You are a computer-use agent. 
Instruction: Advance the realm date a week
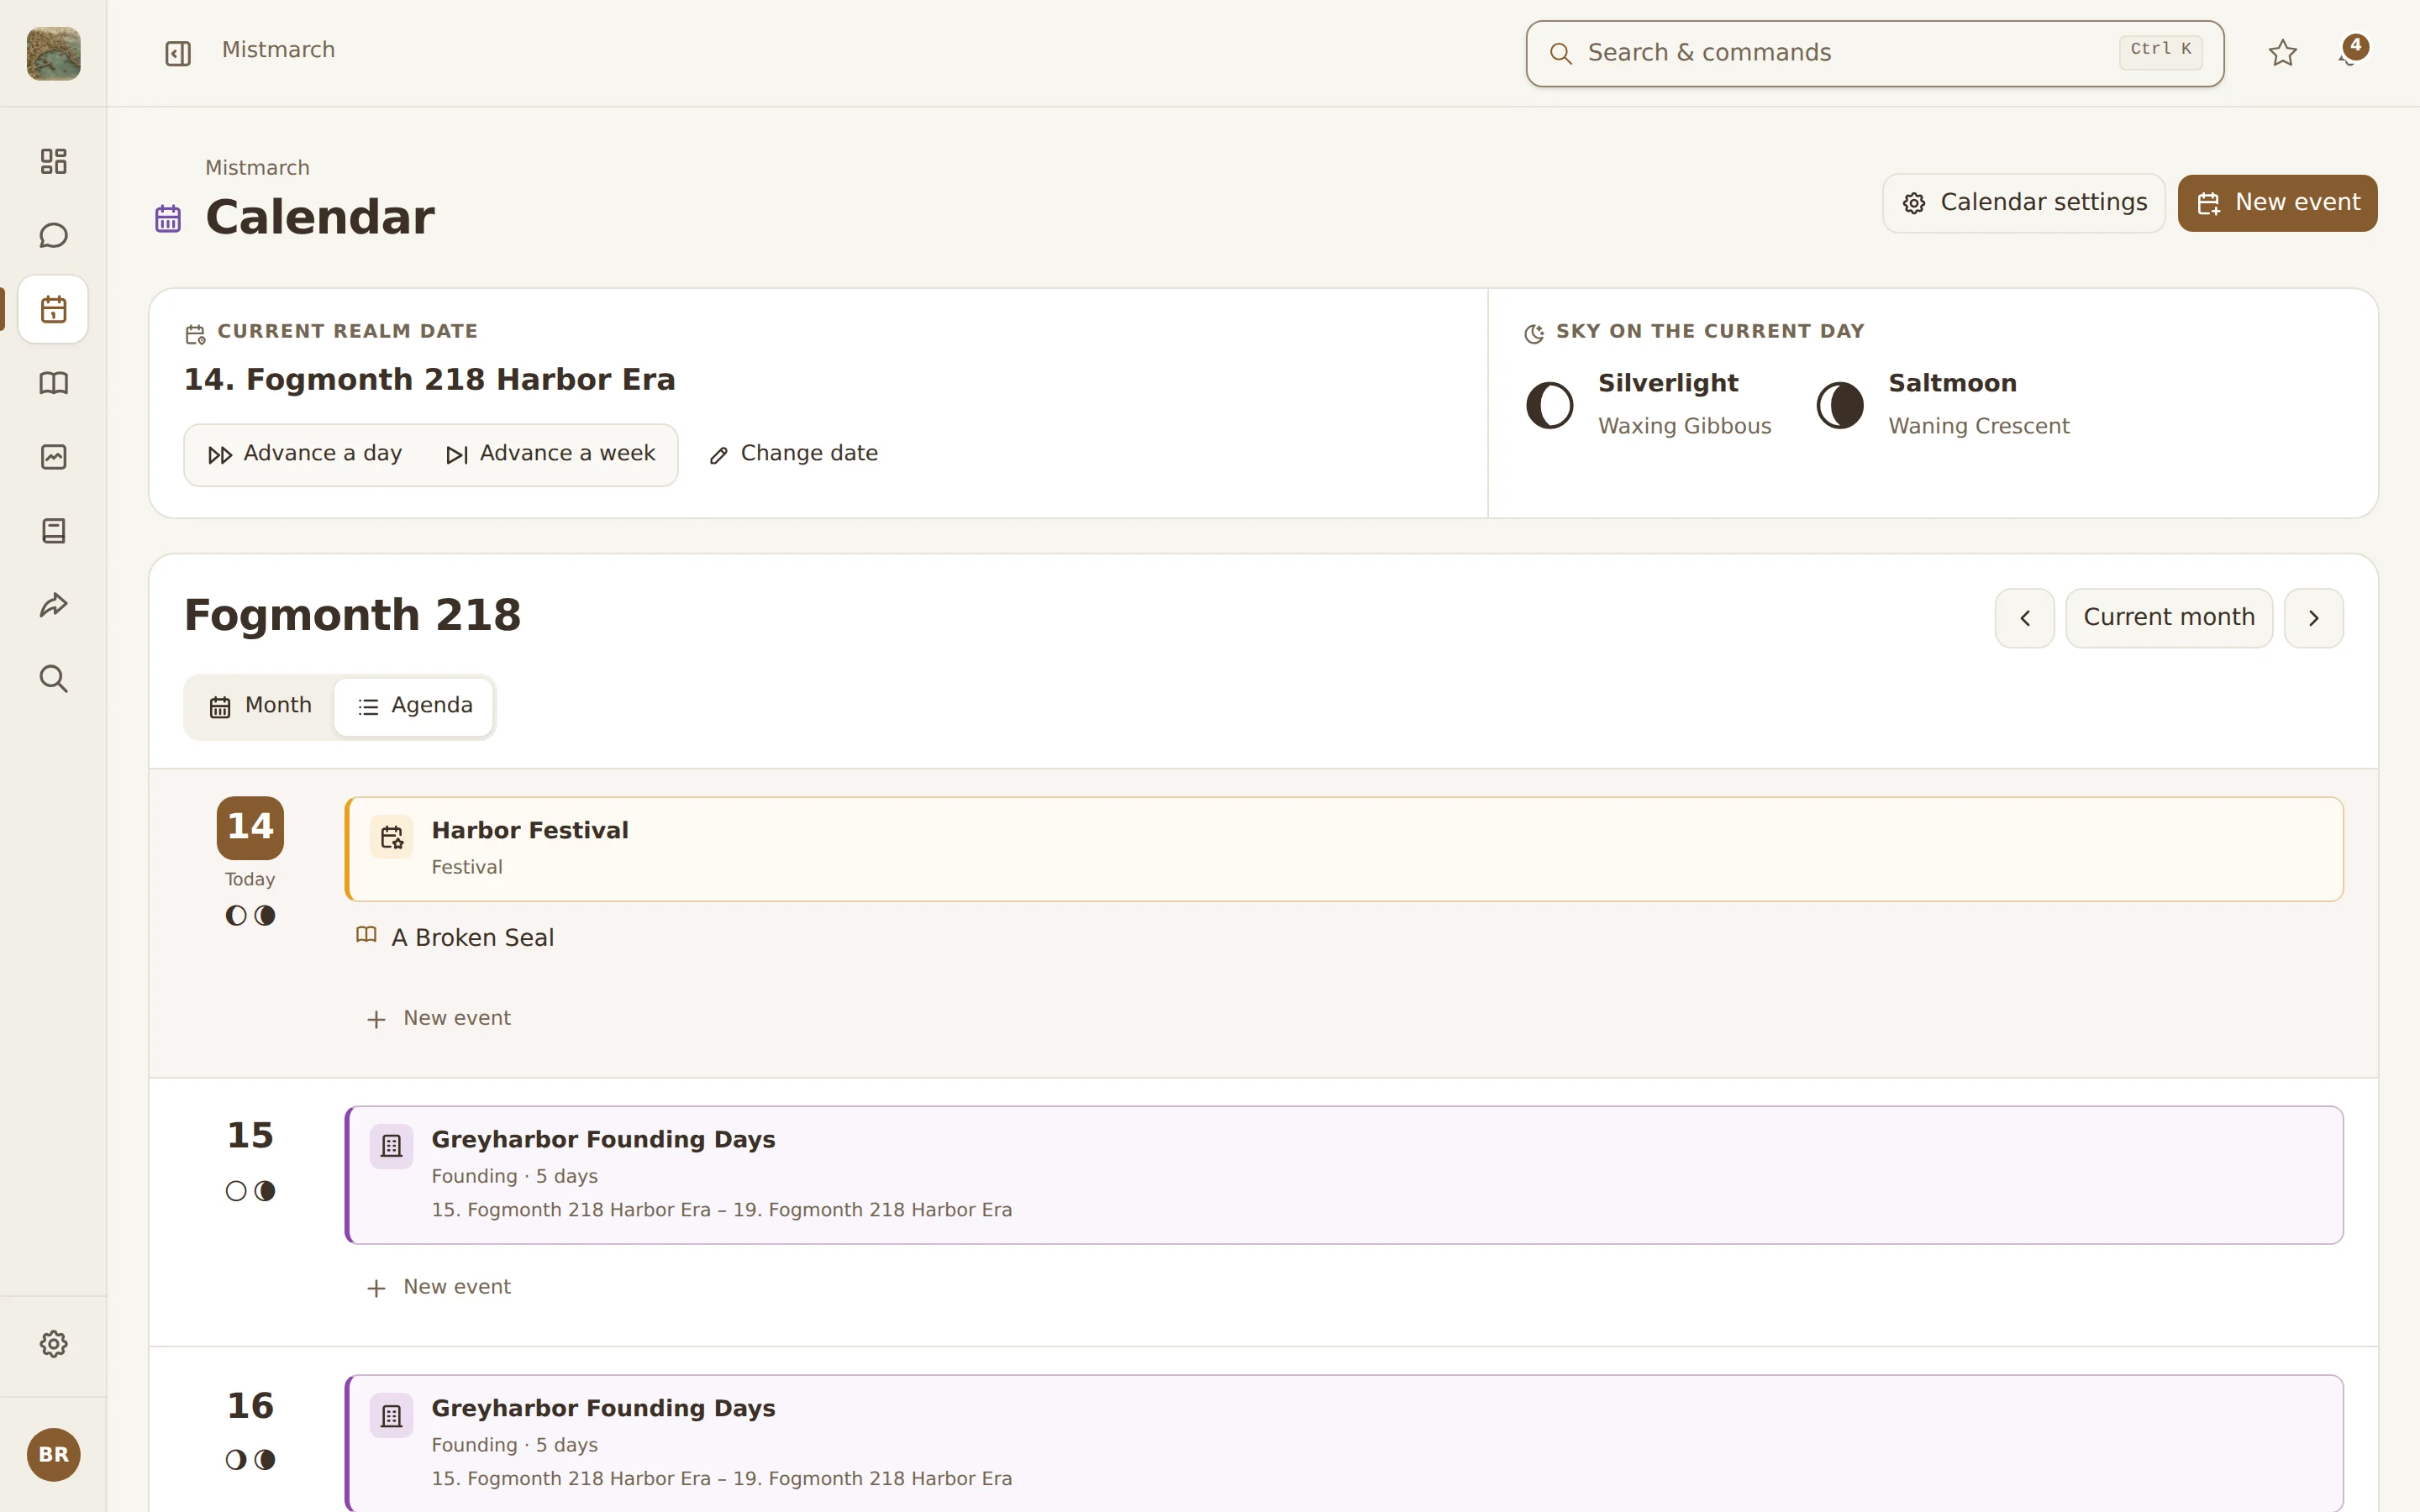[550, 454]
